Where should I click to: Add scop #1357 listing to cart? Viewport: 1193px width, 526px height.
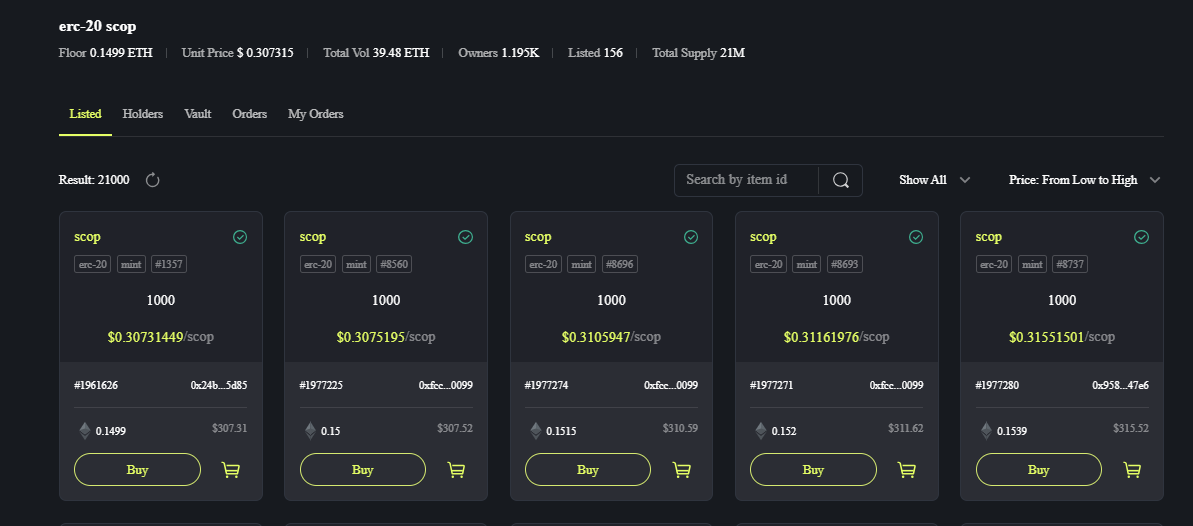point(231,470)
